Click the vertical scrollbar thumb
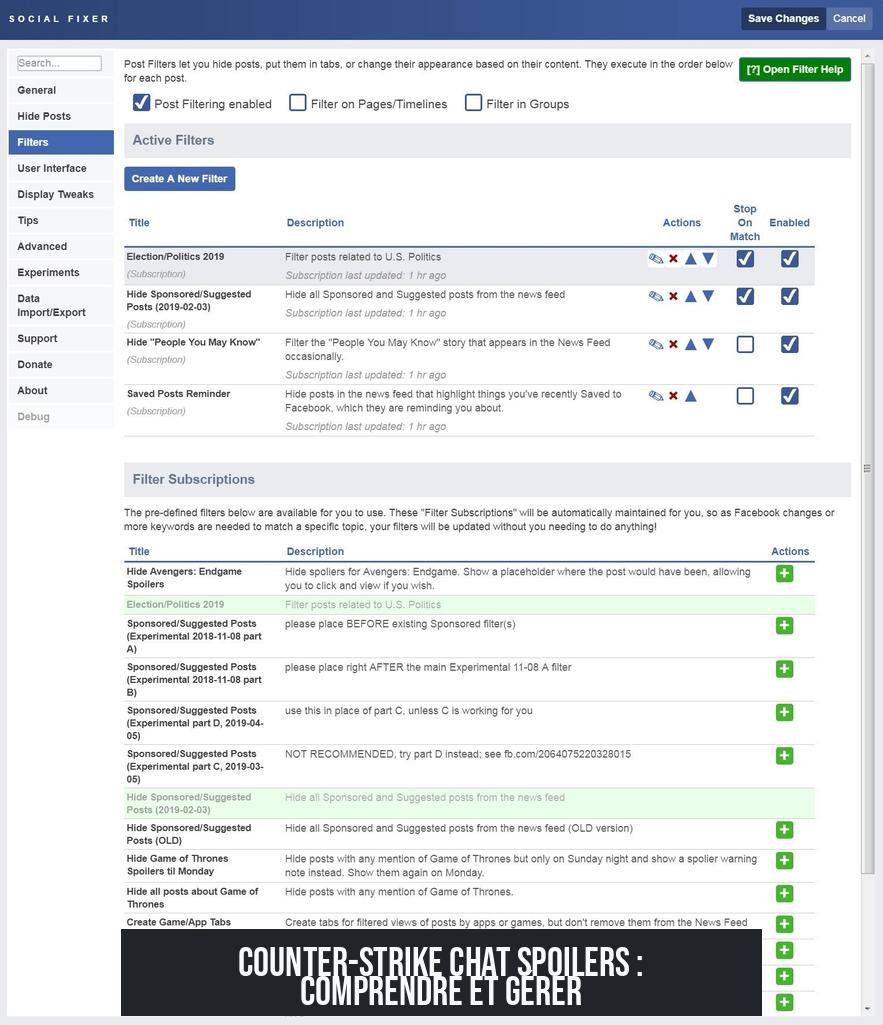 click(x=867, y=467)
